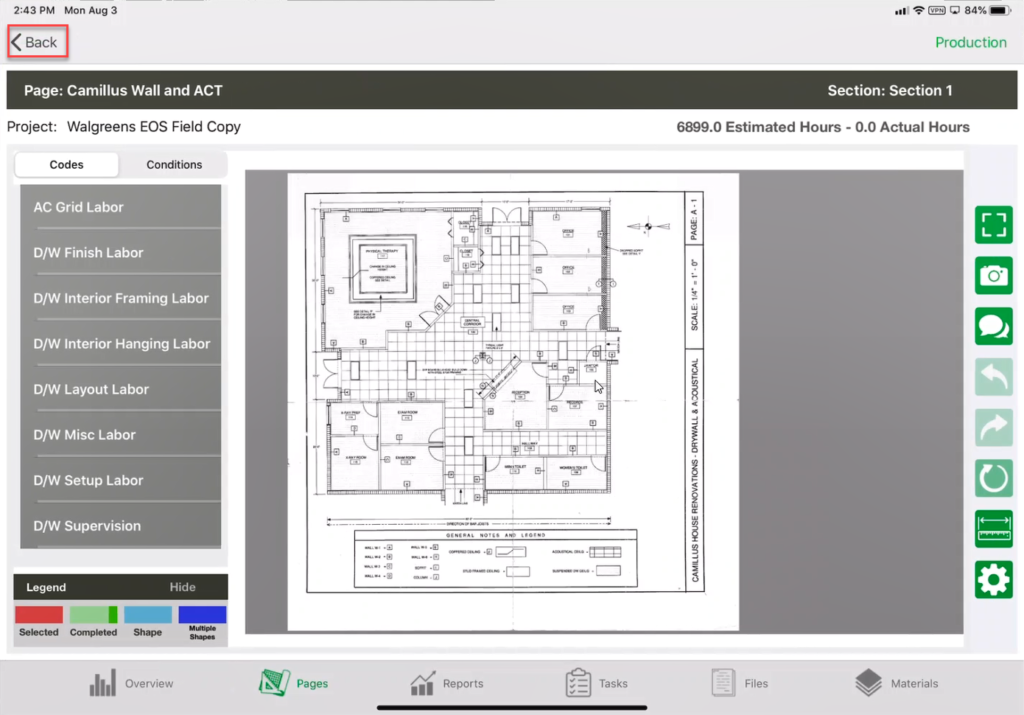1024x715 pixels.
Task: Click the undo arrow icon
Action: [993, 377]
